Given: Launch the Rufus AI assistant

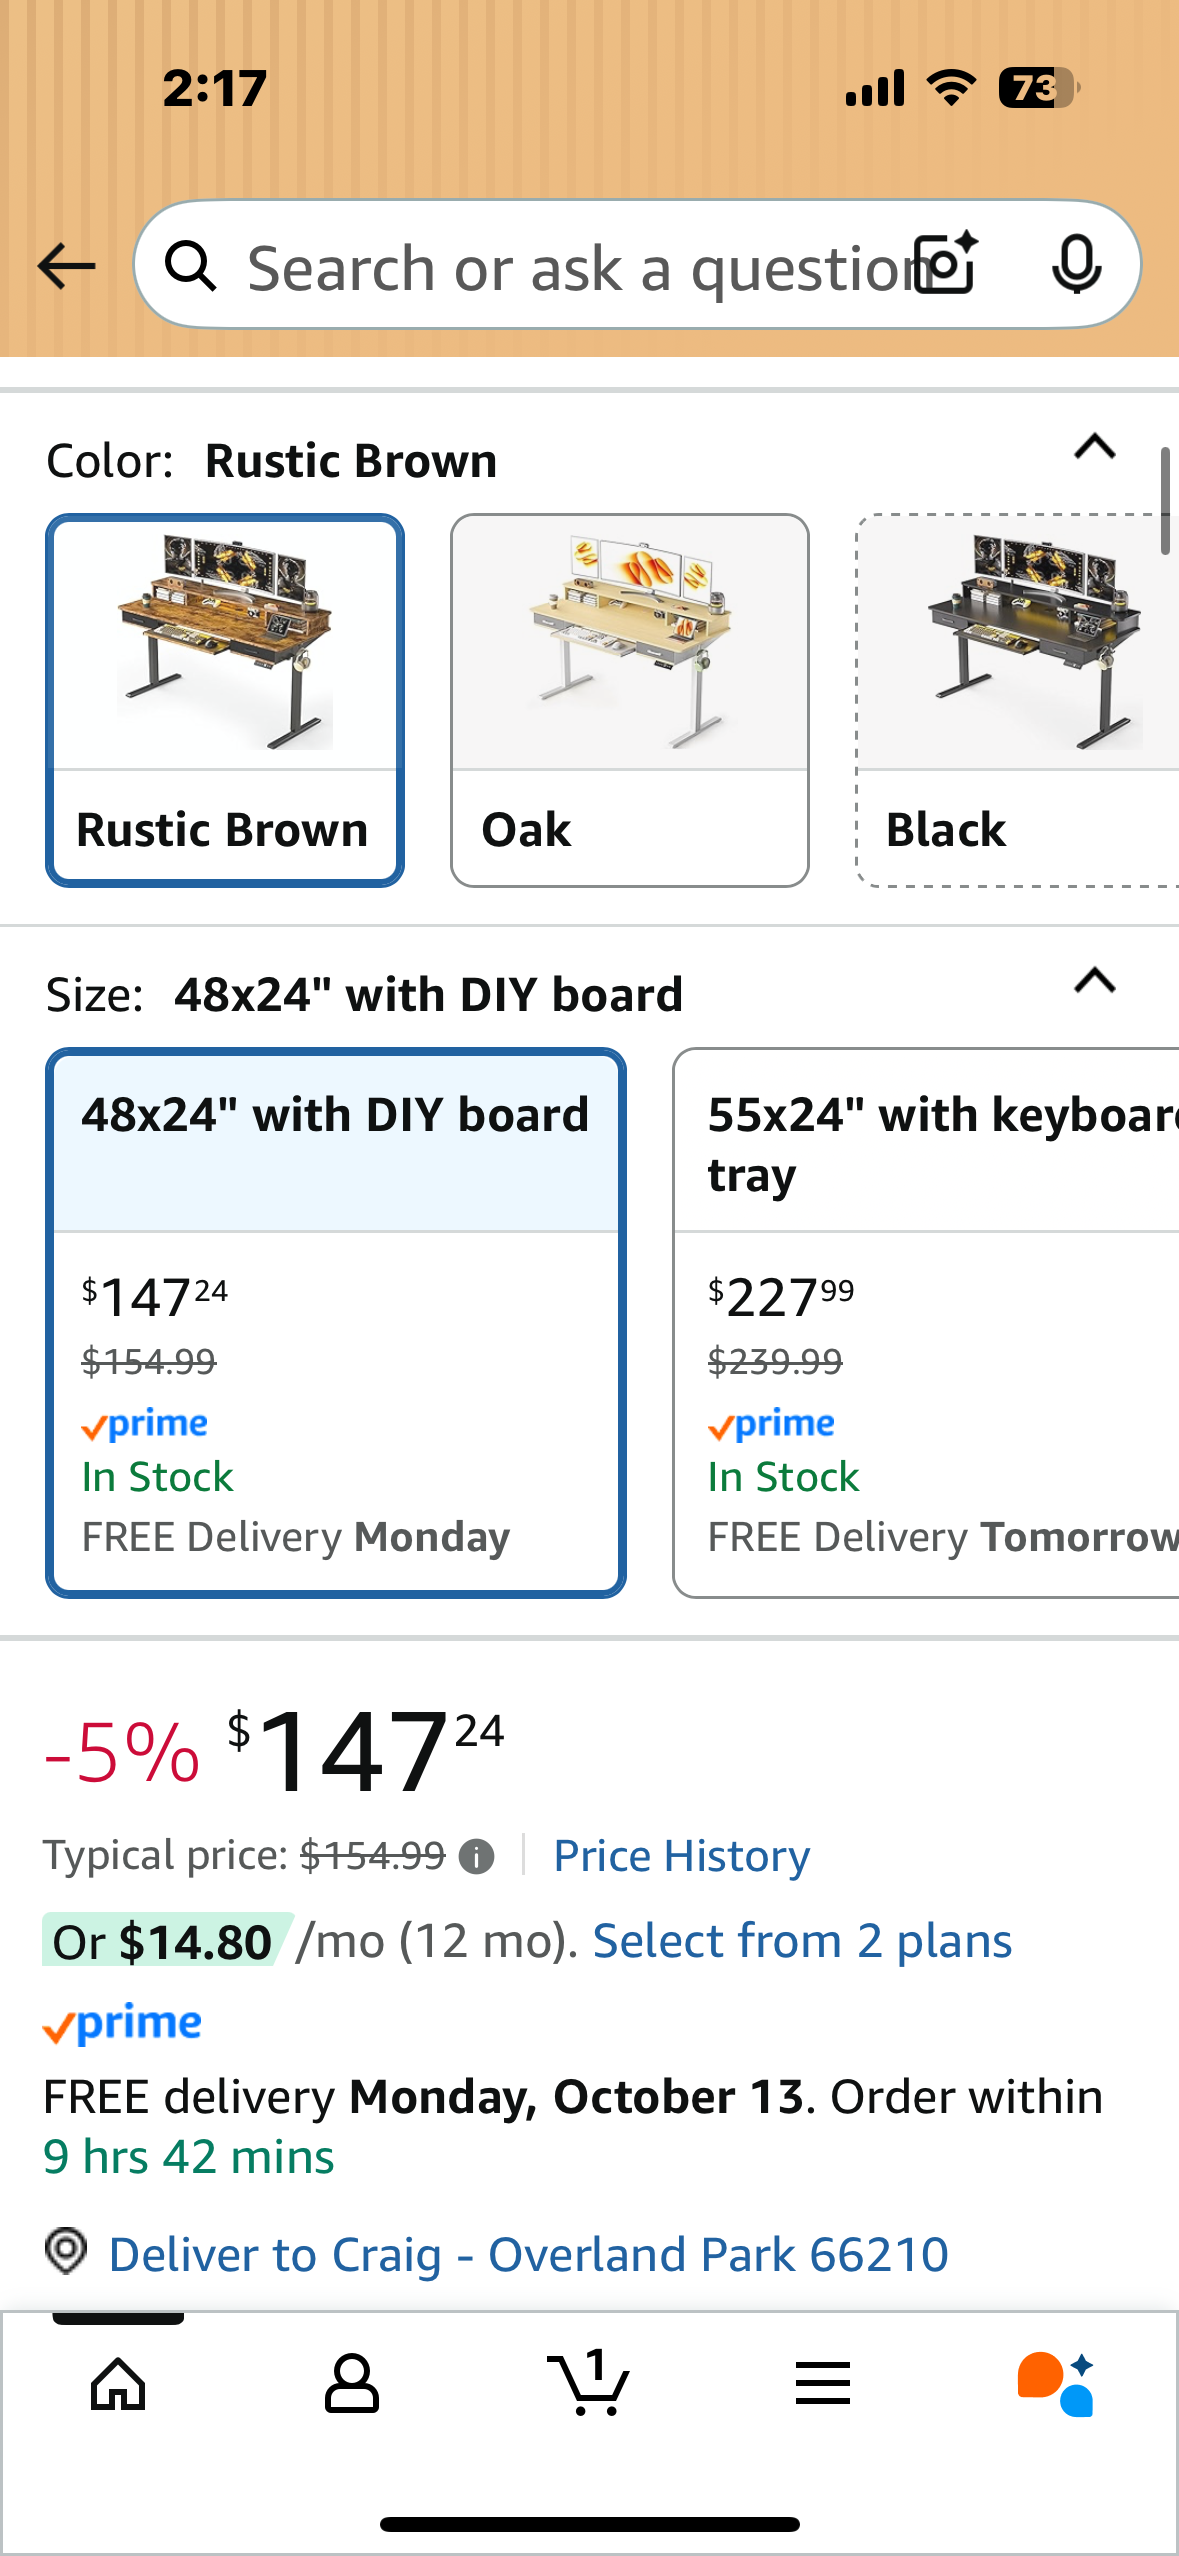Looking at the screenshot, I should [1056, 2384].
